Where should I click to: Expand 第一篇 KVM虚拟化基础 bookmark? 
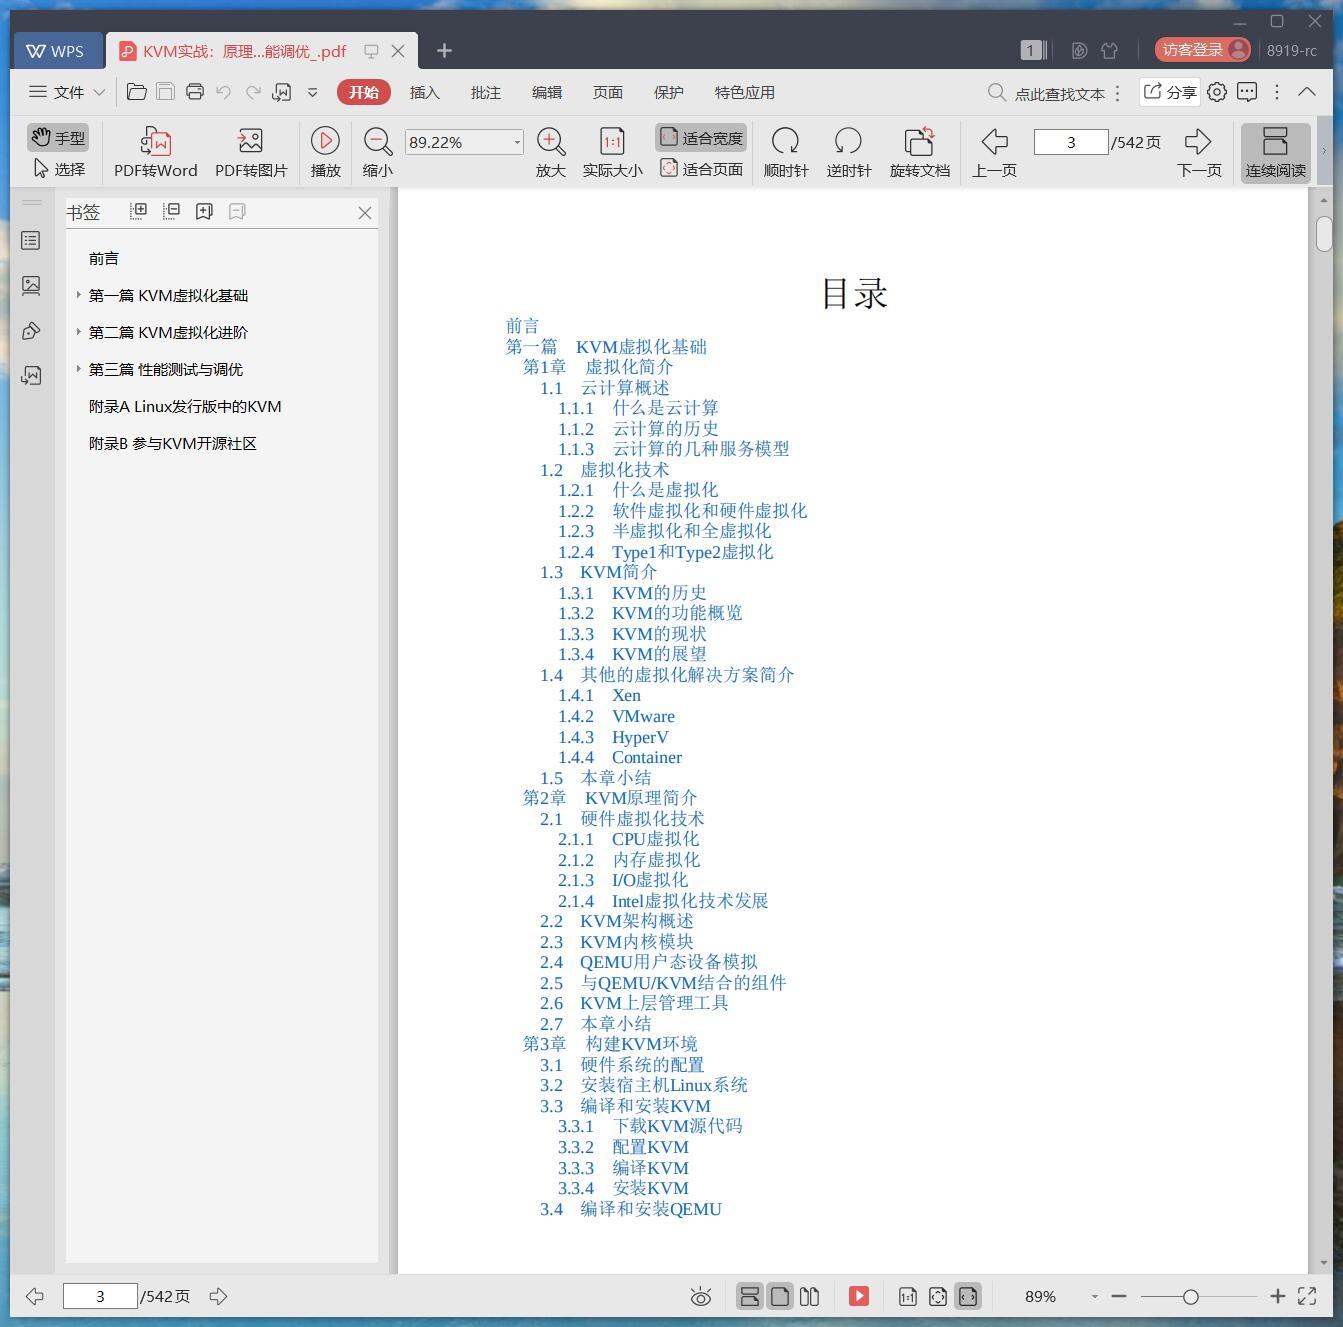pos(79,295)
